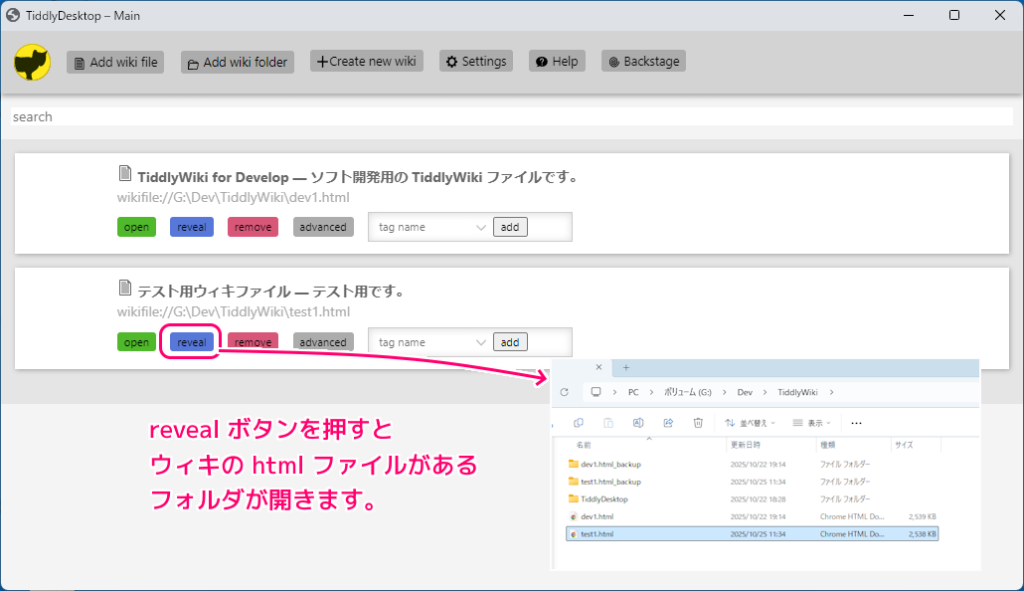
Task: Click the trash delete icon in Explorer
Action: [x=698, y=423]
